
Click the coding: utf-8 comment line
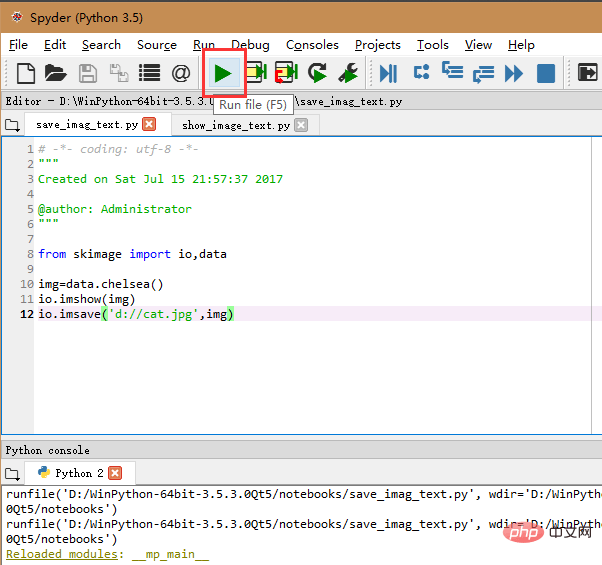coord(118,149)
